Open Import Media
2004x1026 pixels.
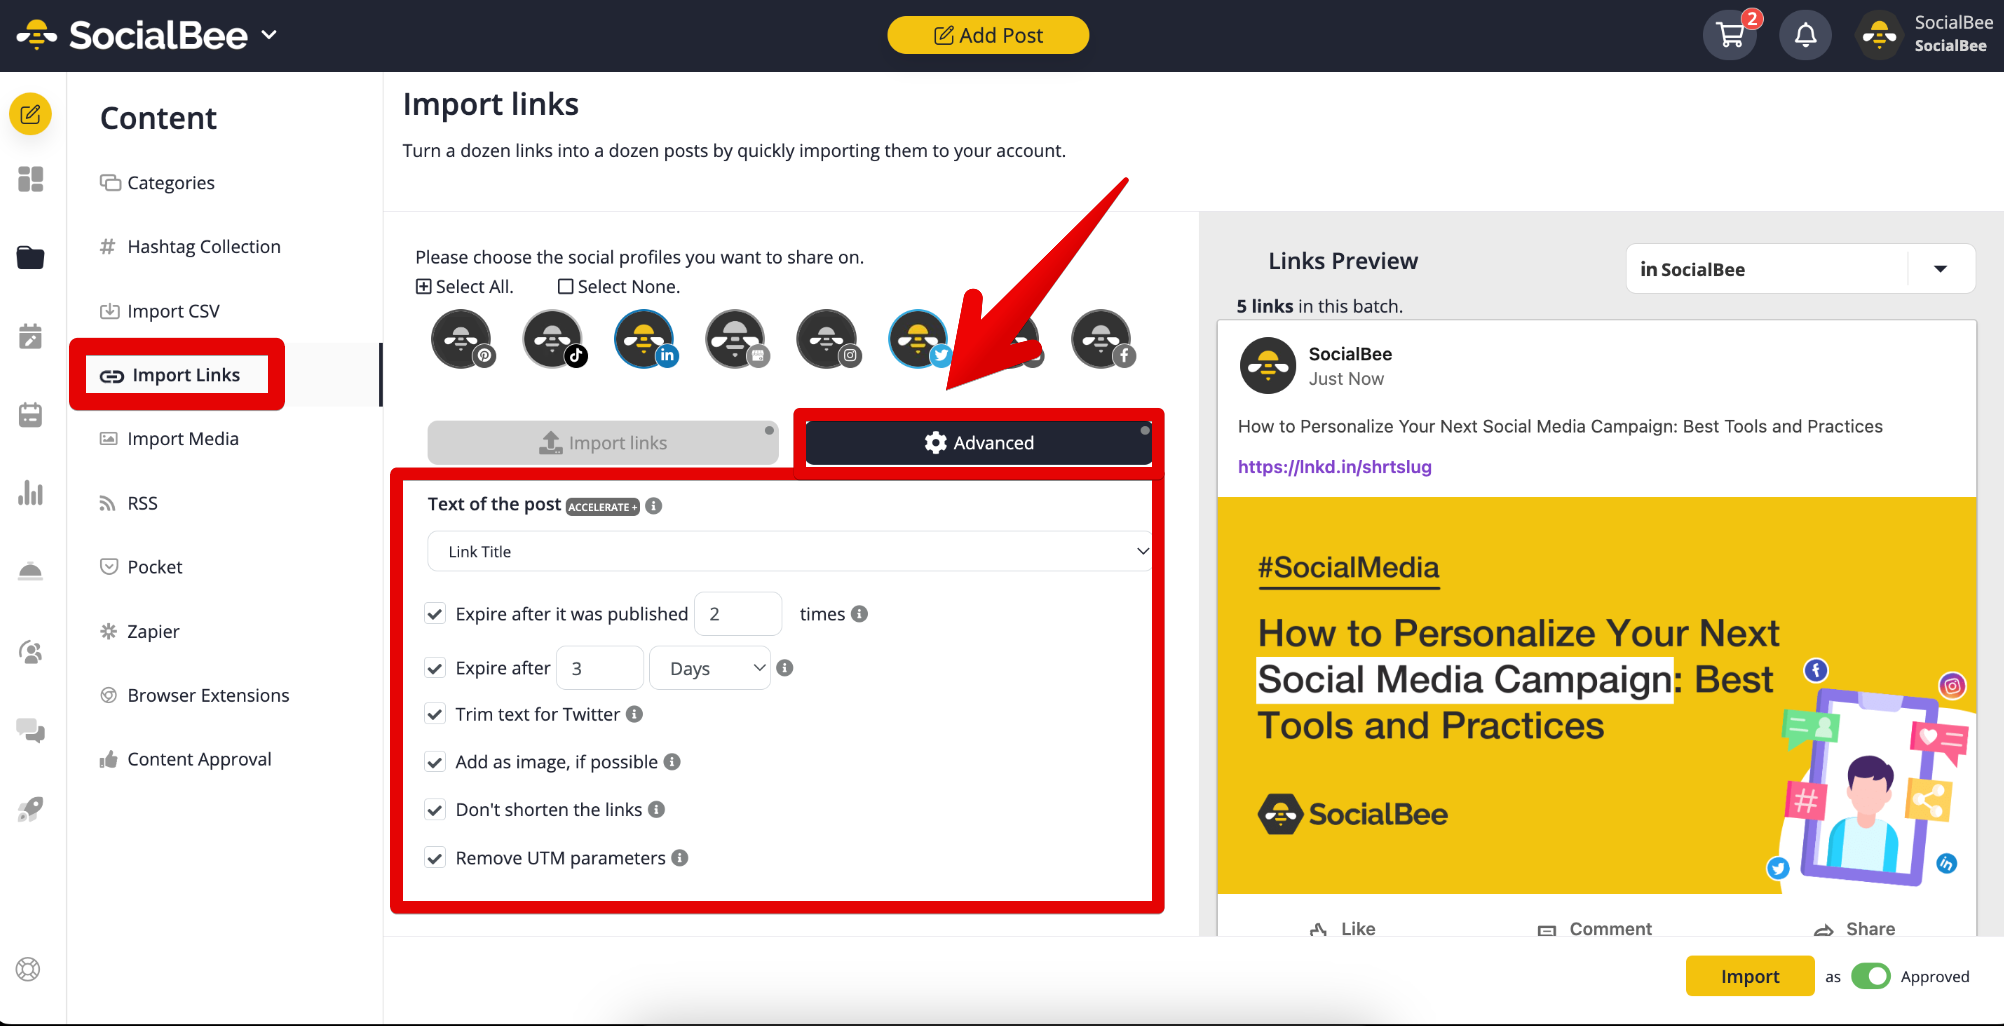(183, 439)
